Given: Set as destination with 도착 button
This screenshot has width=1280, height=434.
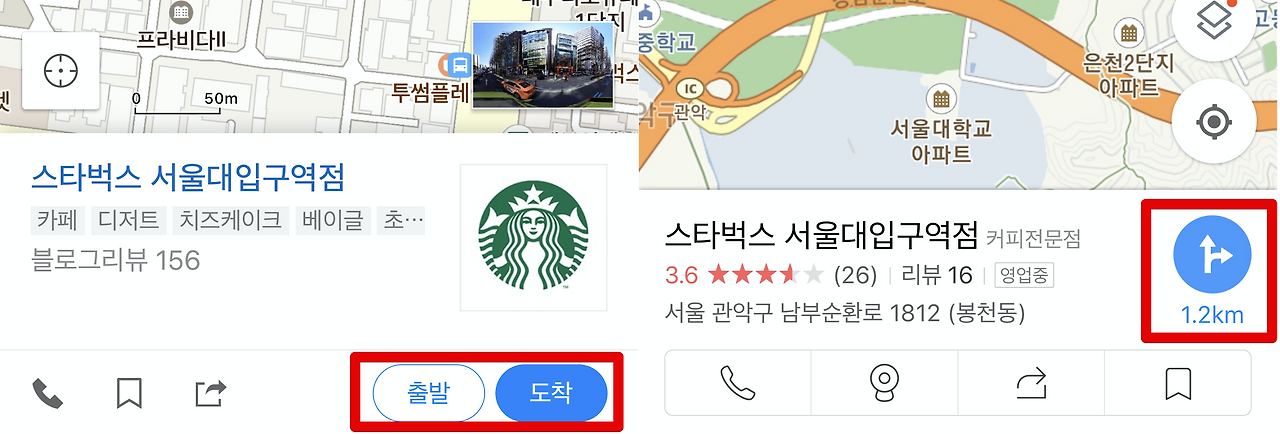Looking at the screenshot, I should (551, 393).
